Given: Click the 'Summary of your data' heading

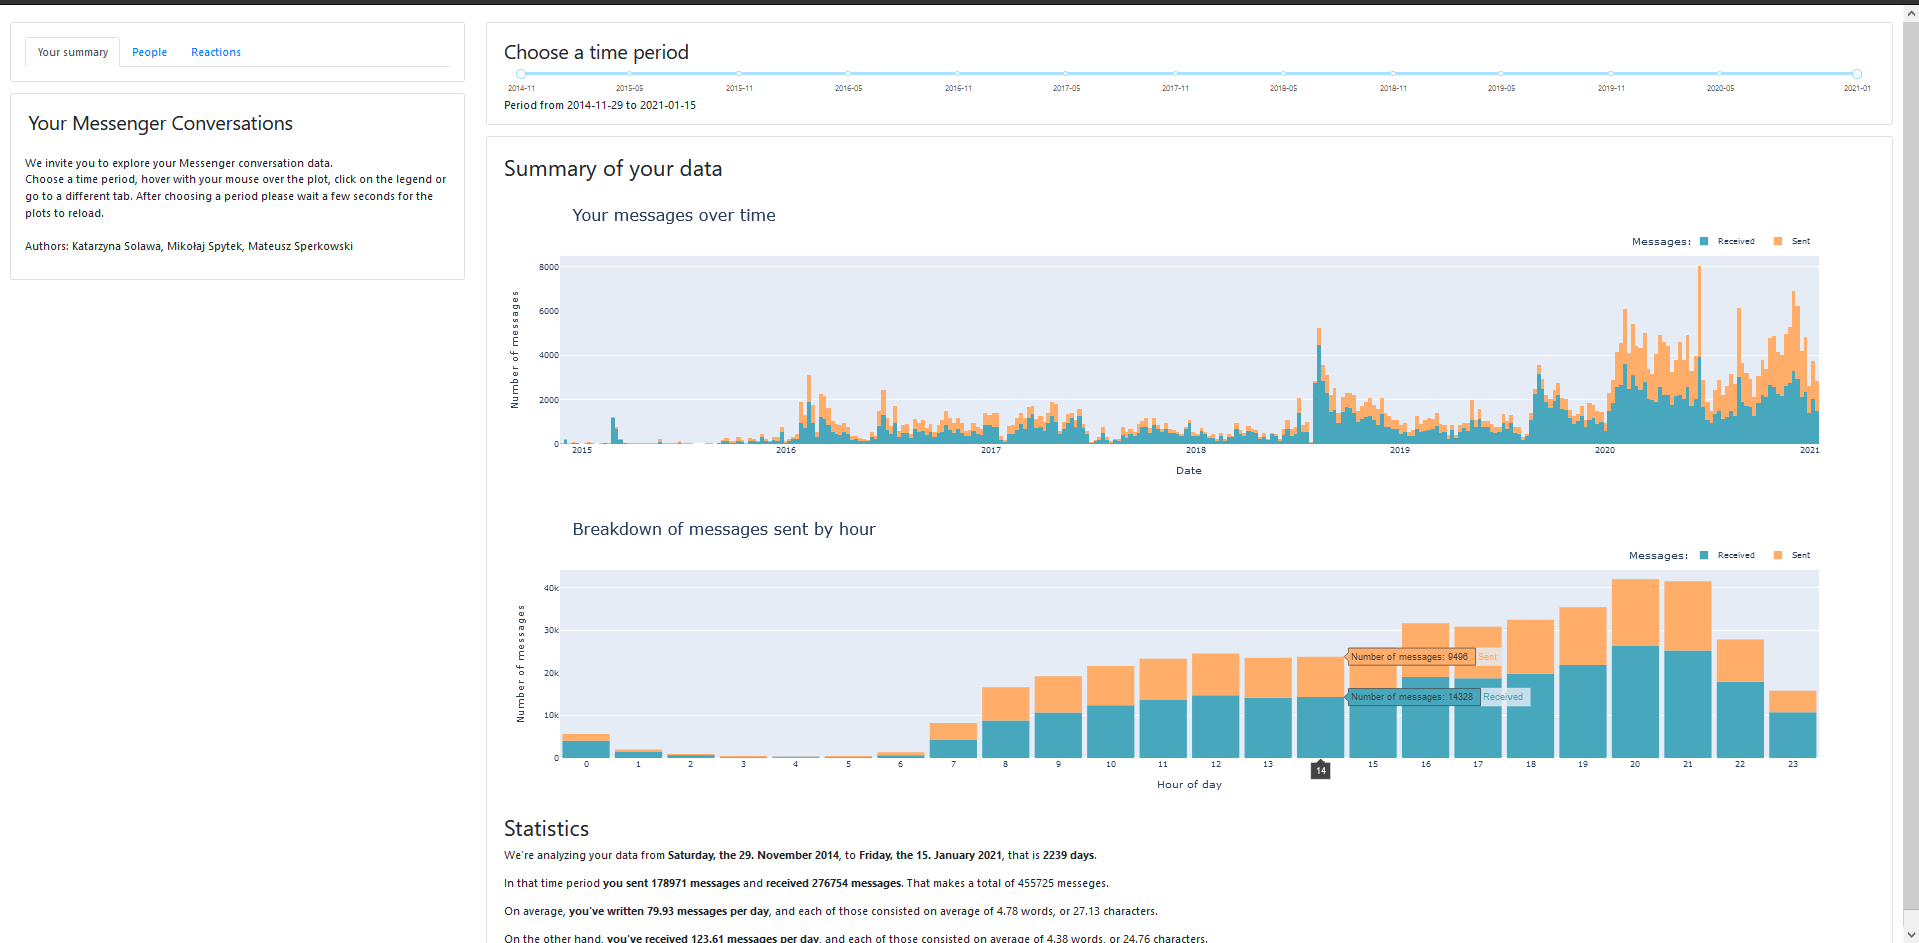Looking at the screenshot, I should [x=613, y=169].
